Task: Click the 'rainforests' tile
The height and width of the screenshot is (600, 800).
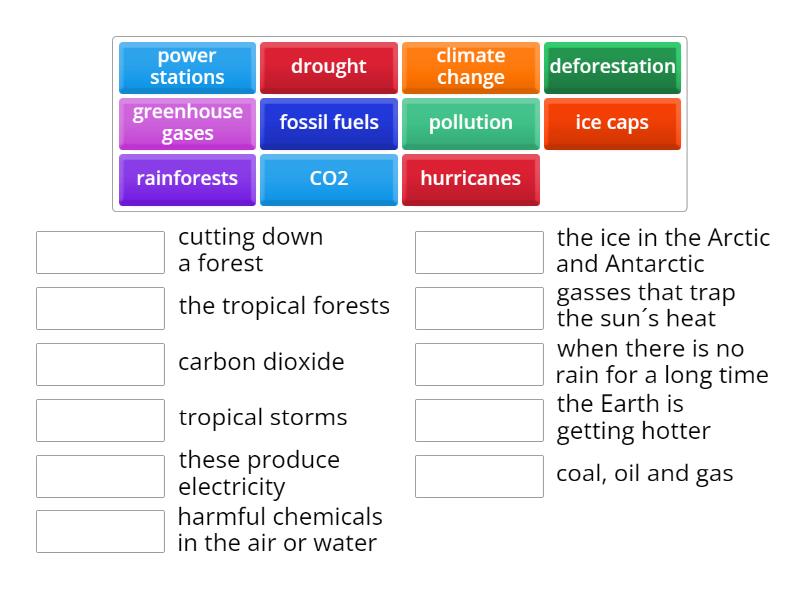Action: tap(186, 179)
